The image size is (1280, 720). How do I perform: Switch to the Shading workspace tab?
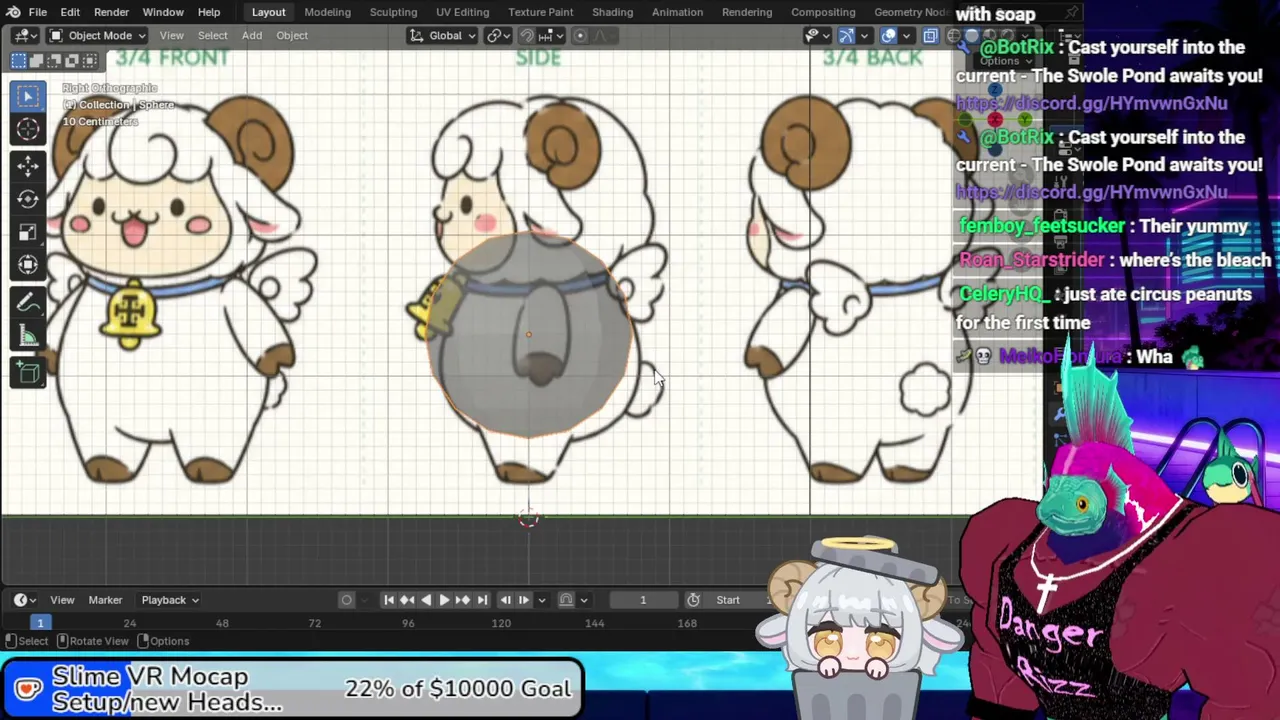coord(612,12)
